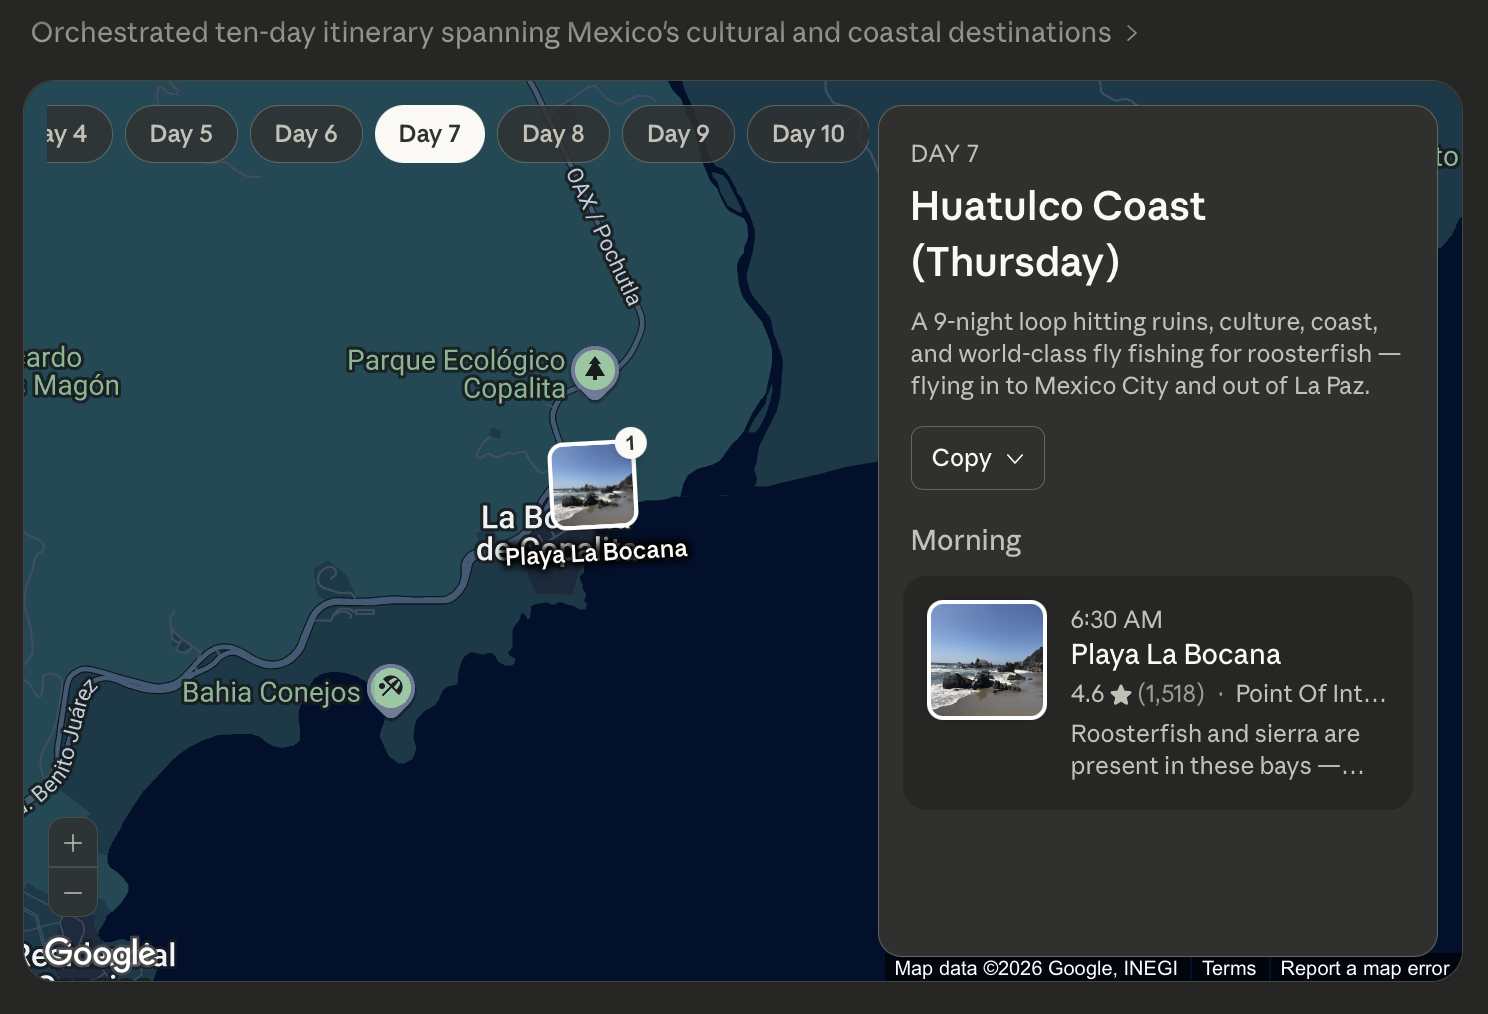Click Report a map error link
Image resolution: width=1488 pixels, height=1014 pixels.
1364,968
